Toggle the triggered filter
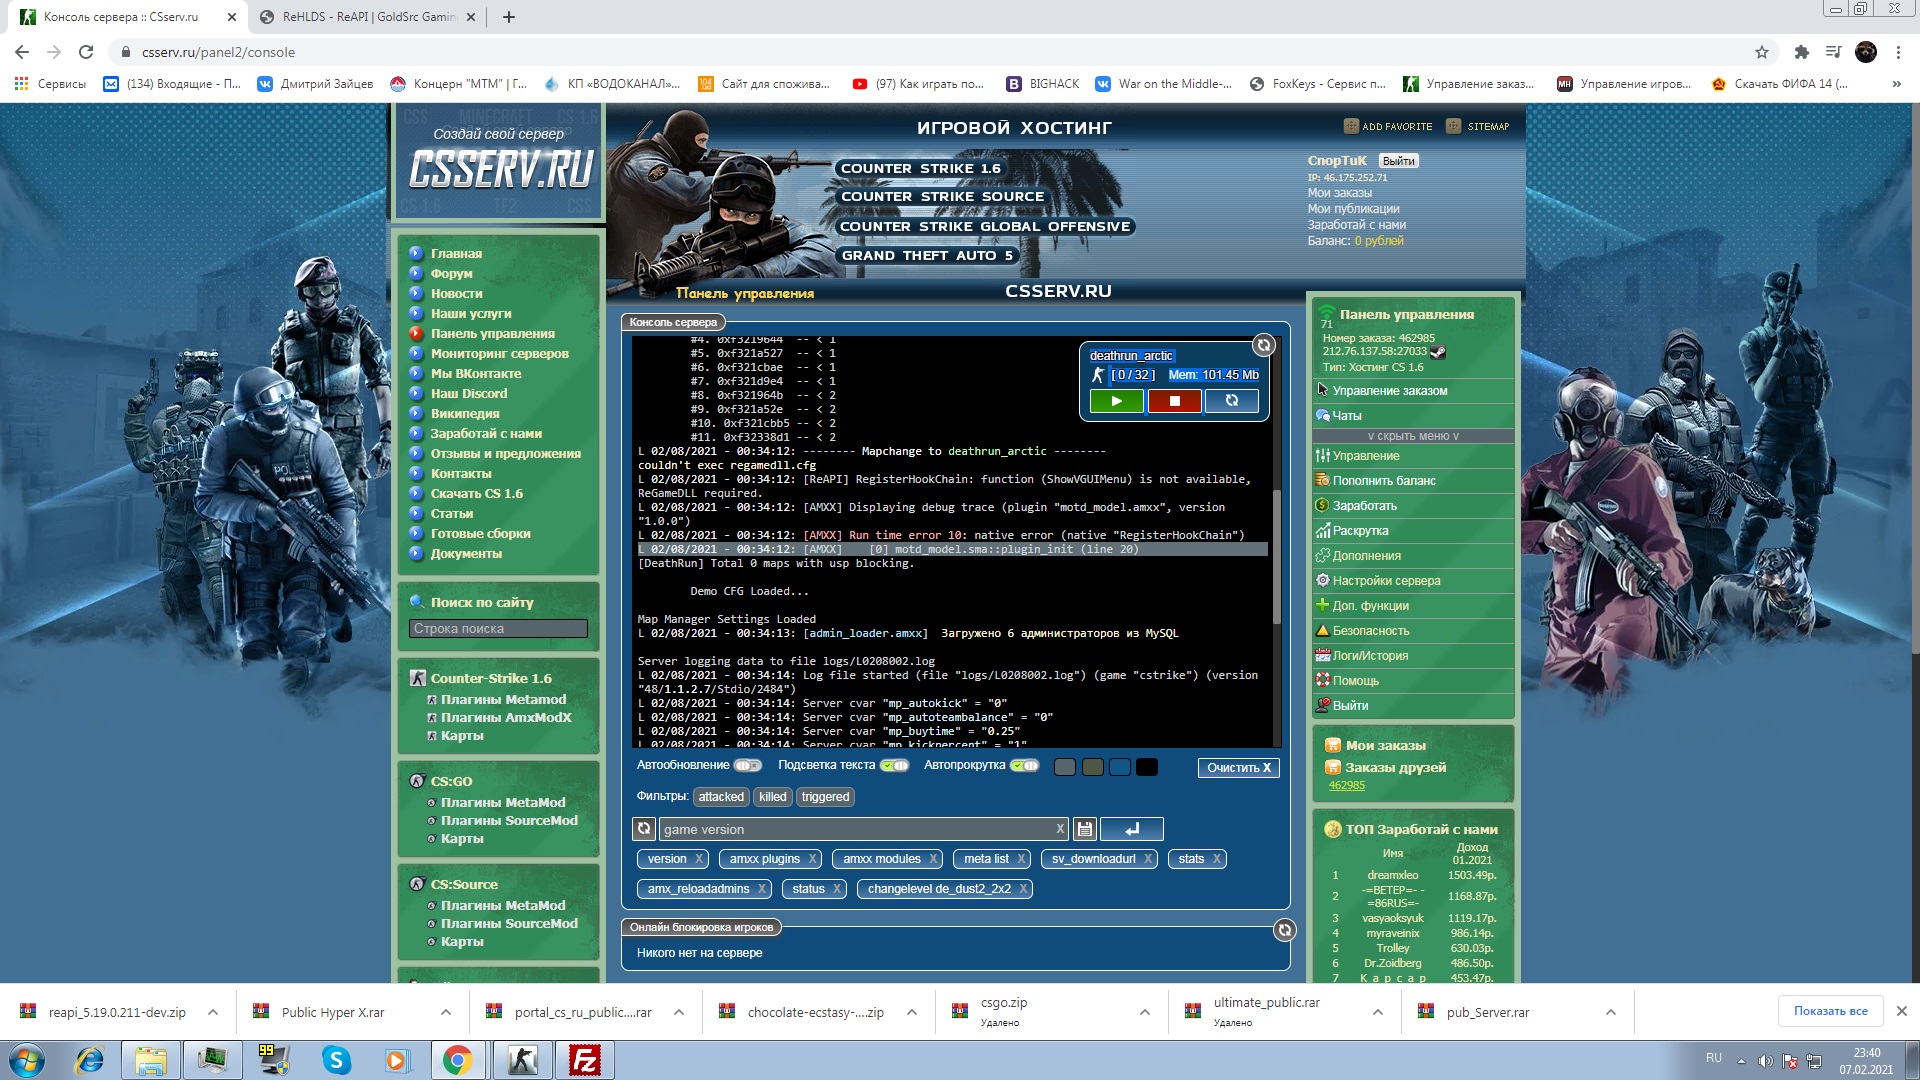The image size is (1920, 1080). tap(825, 797)
